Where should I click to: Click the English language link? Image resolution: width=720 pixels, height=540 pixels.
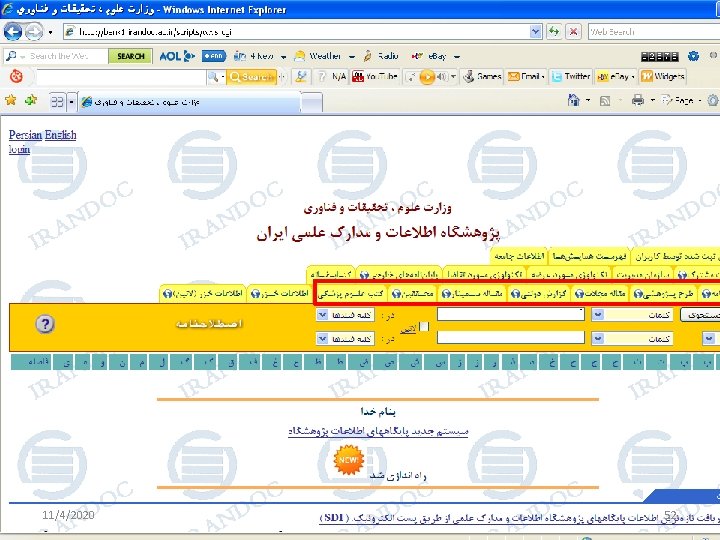(x=61, y=135)
